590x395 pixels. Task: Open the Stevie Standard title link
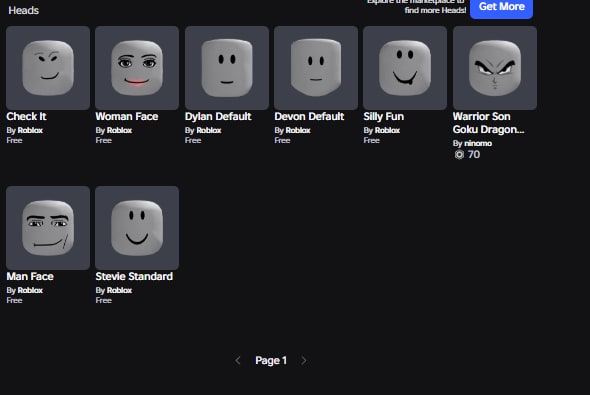tap(134, 276)
